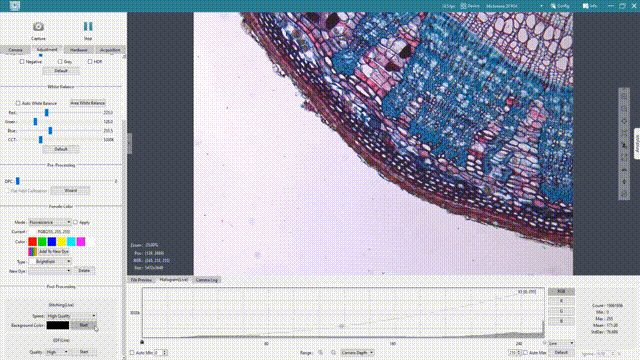This screenshot has height=360, width=640.
Task: Select the cyan color swatch
Action: [71, 242]
